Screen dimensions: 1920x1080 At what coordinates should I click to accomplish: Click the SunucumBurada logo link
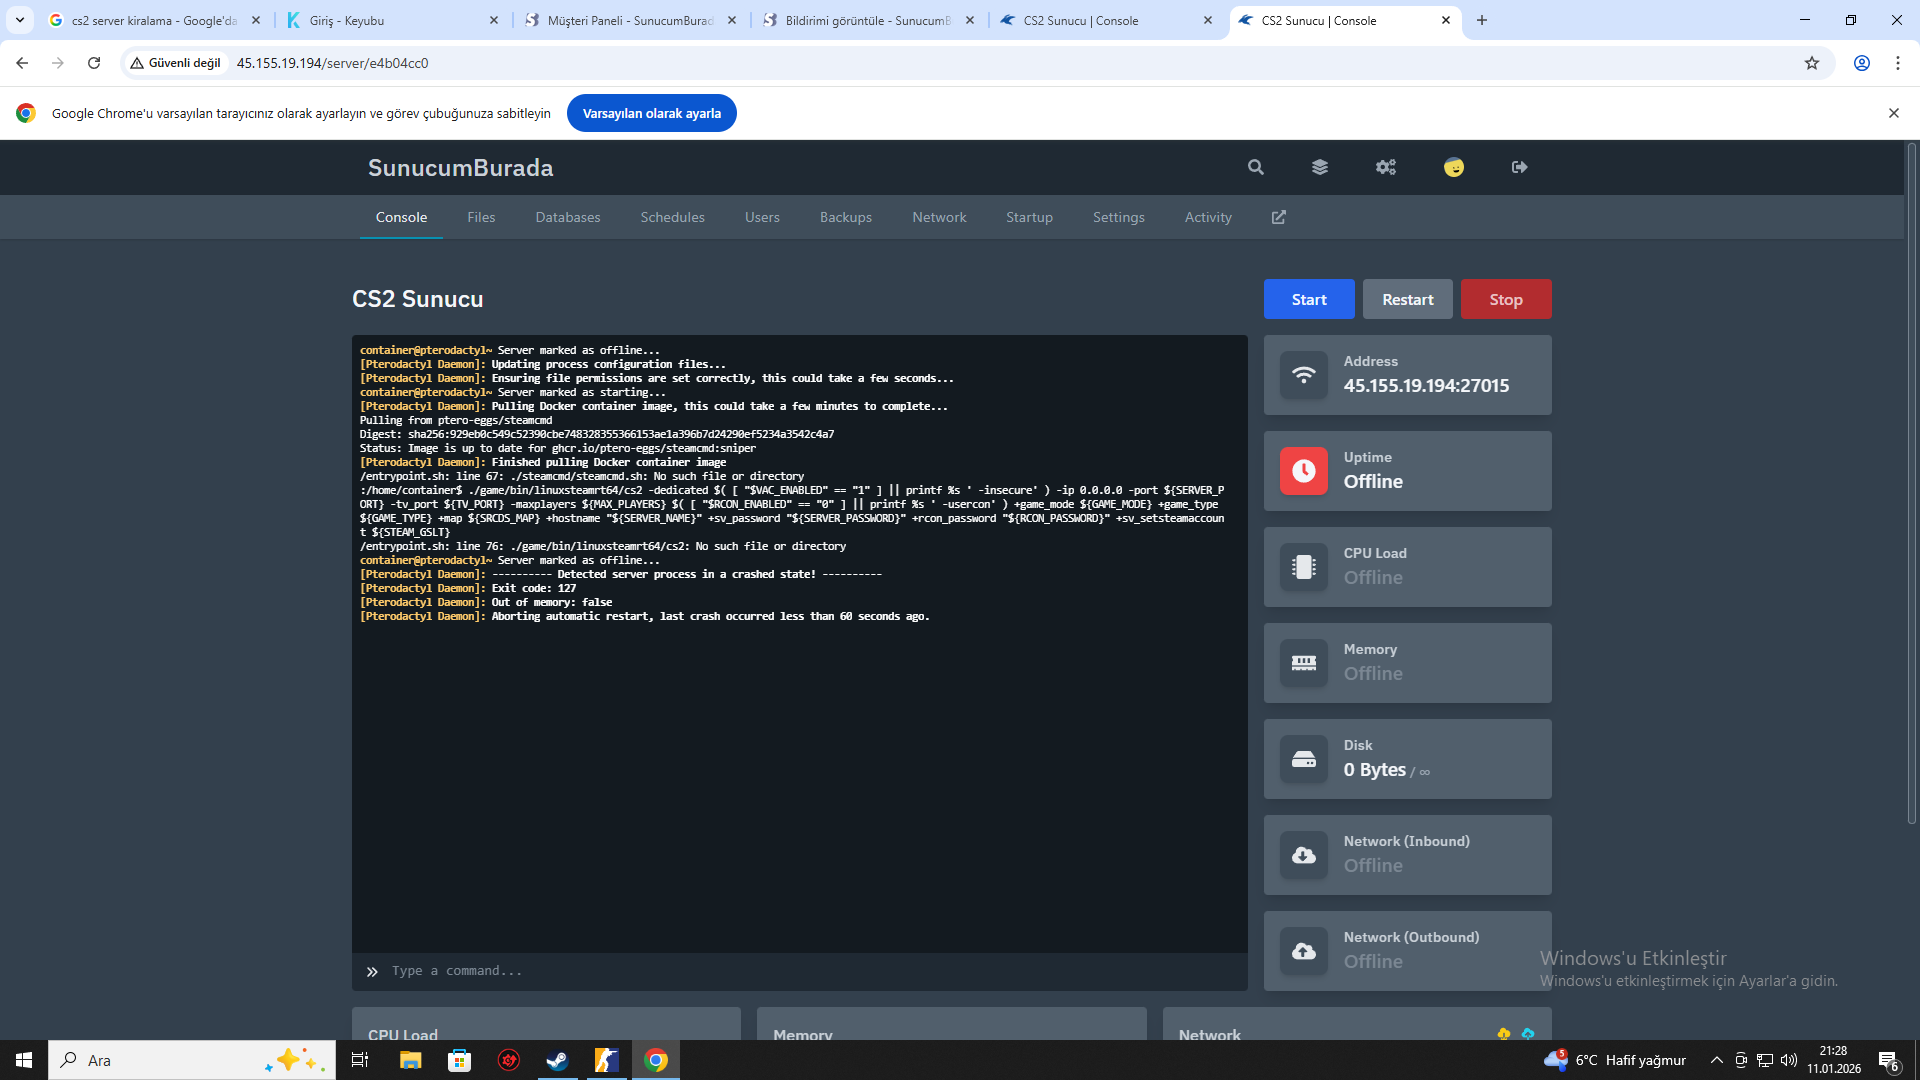pos(460,167)
